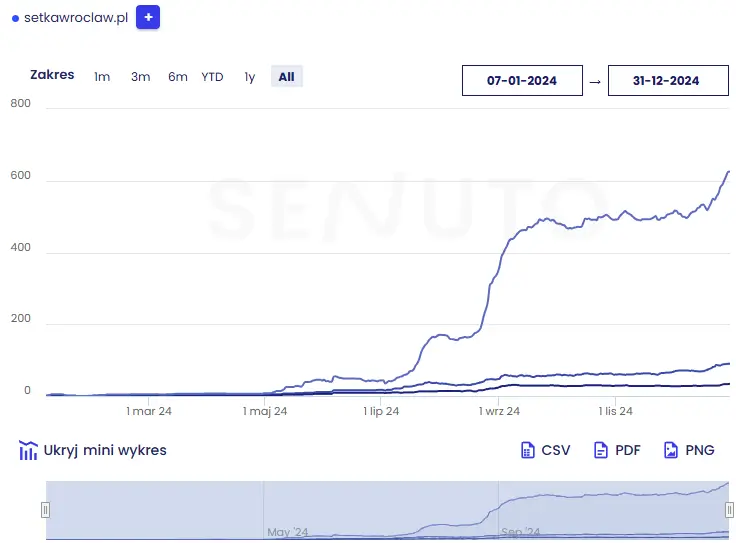Click the 1 maj 24 axis label
This screenshot has width=736, height=543.
pos(265,411)
